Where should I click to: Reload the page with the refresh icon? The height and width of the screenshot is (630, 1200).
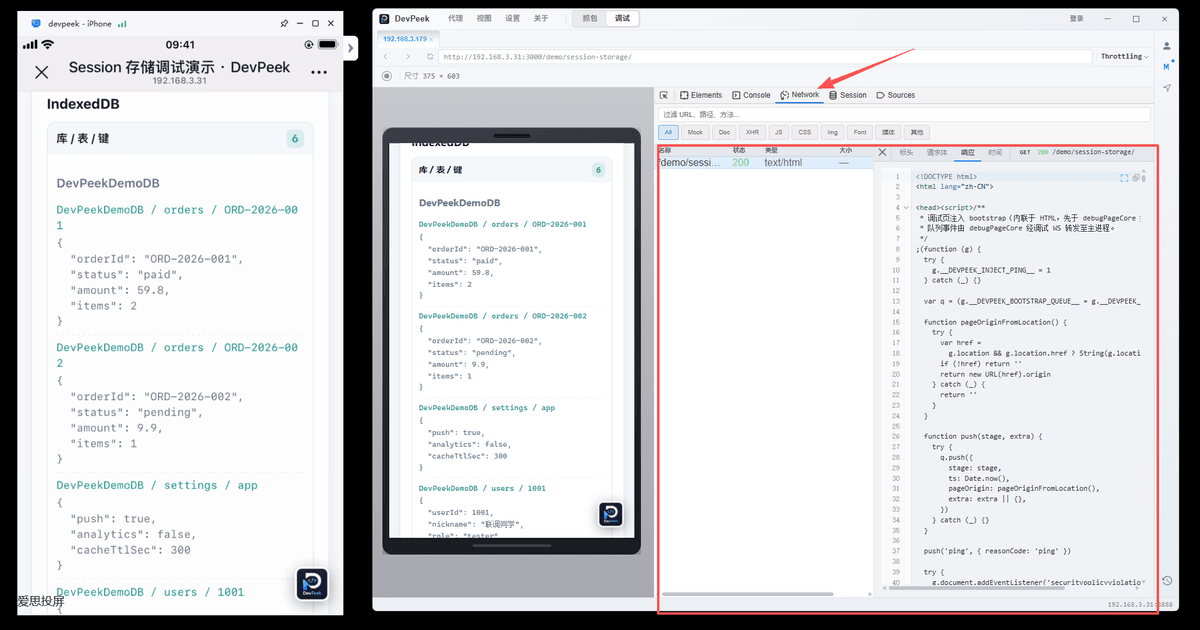430,57
